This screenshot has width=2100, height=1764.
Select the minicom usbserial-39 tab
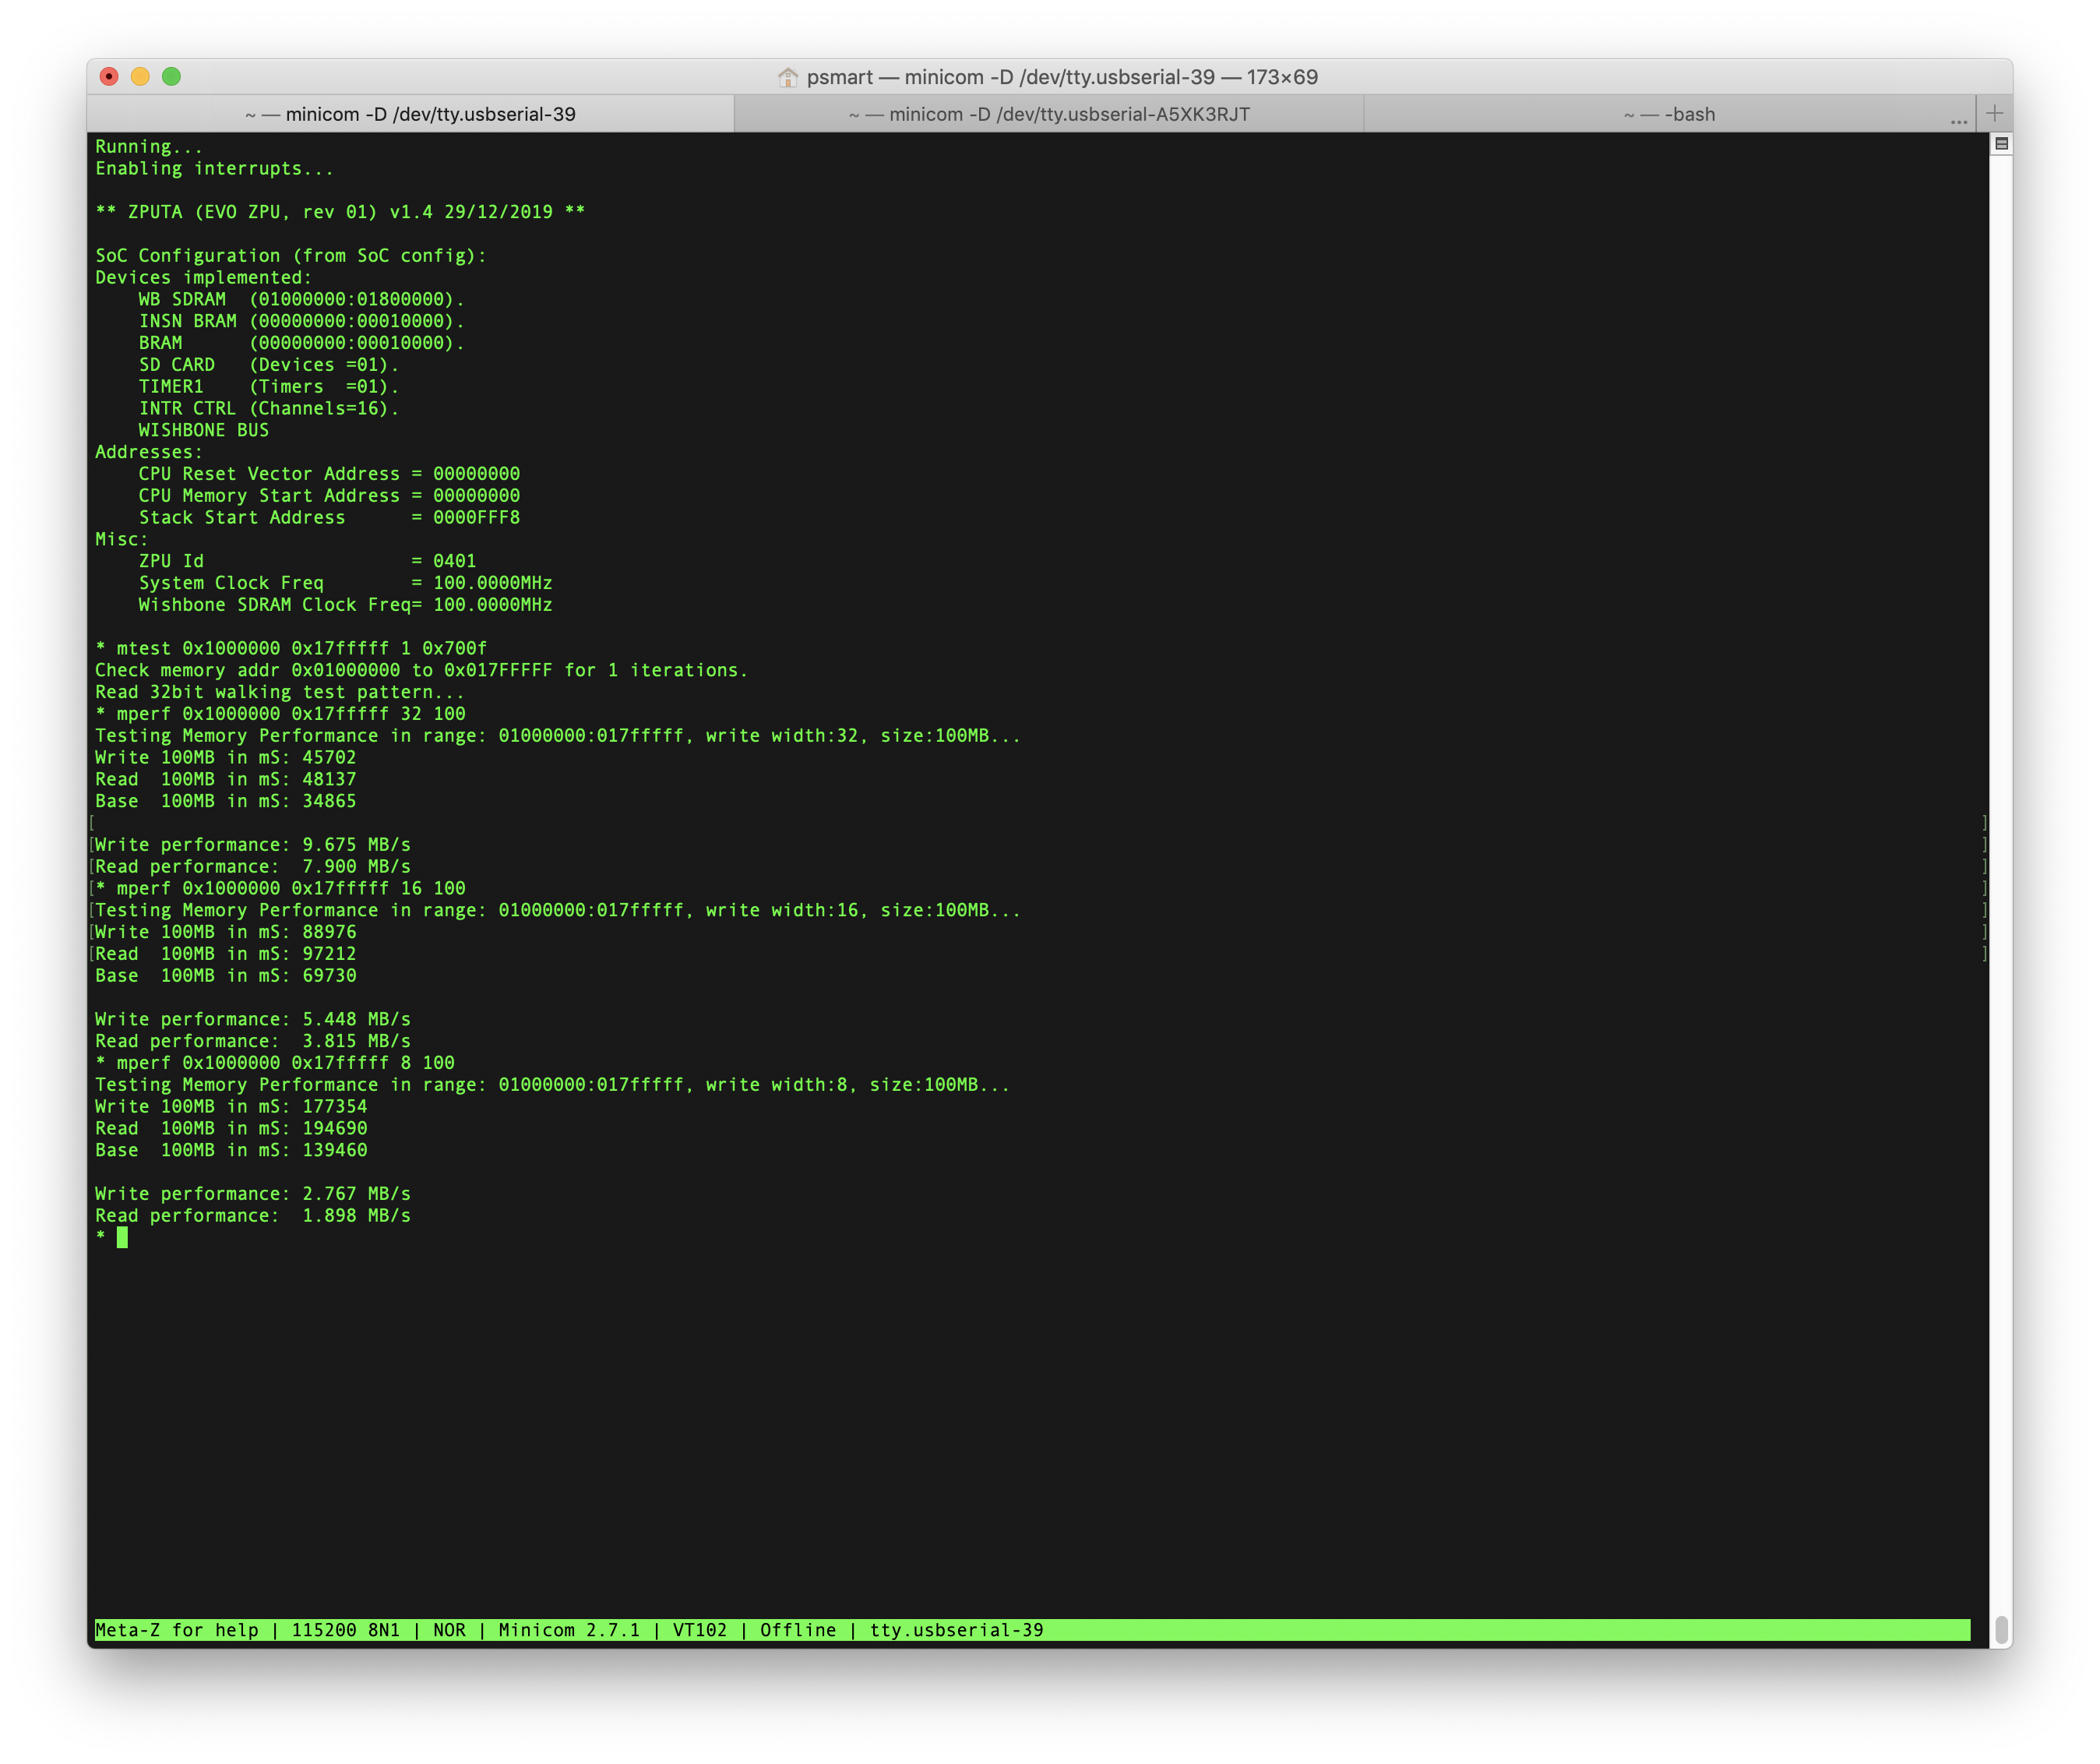(410, 114)
